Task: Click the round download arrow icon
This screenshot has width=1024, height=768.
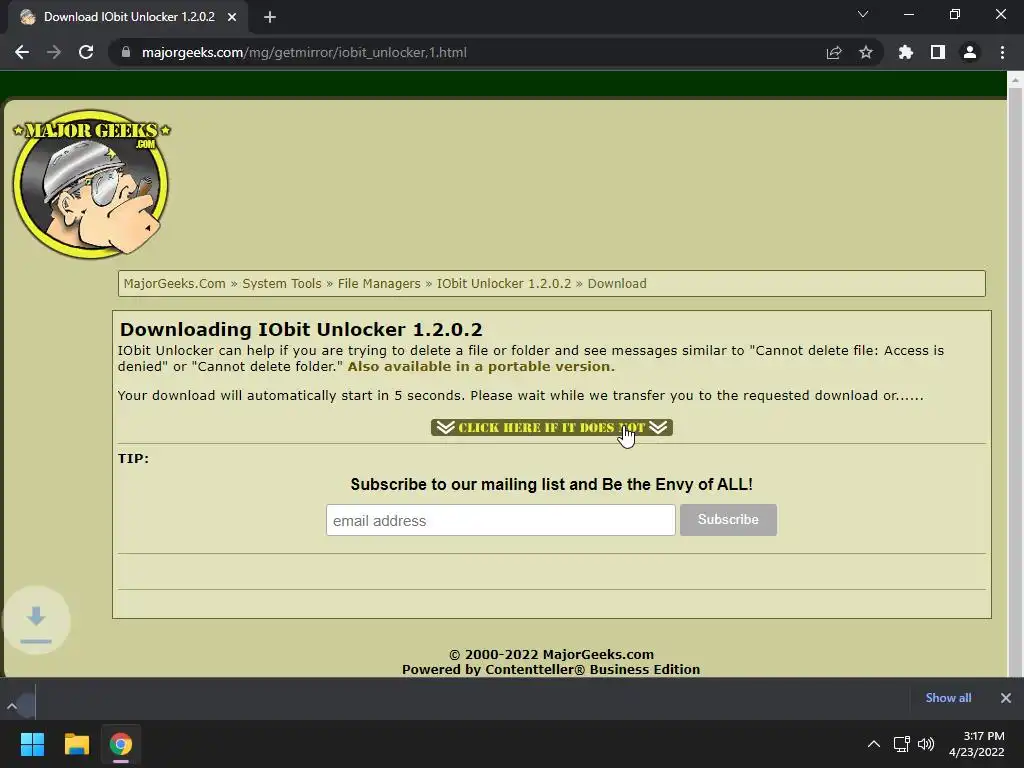Action: tap(36, 620)
